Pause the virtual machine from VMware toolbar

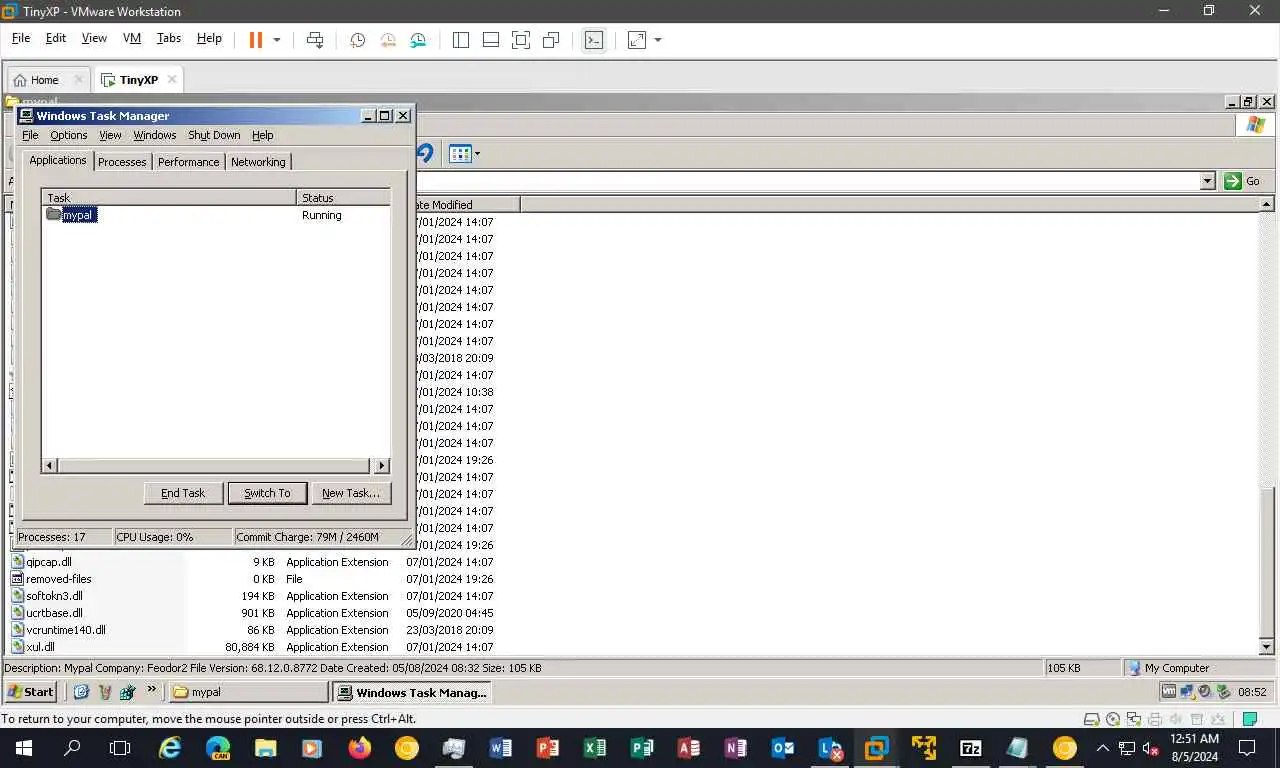point(255,40)
